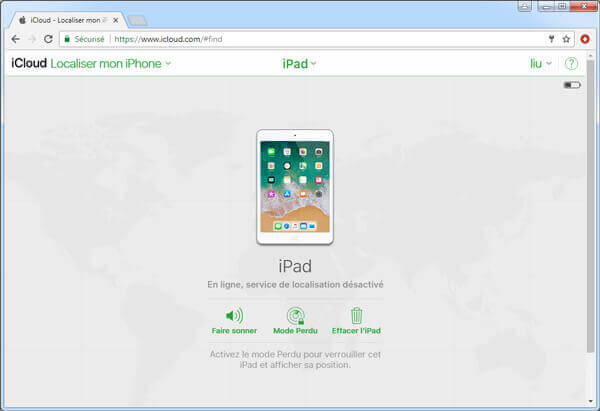Close the Chrome window
Viewport: 600px width, 411px height.
(584, 6)
